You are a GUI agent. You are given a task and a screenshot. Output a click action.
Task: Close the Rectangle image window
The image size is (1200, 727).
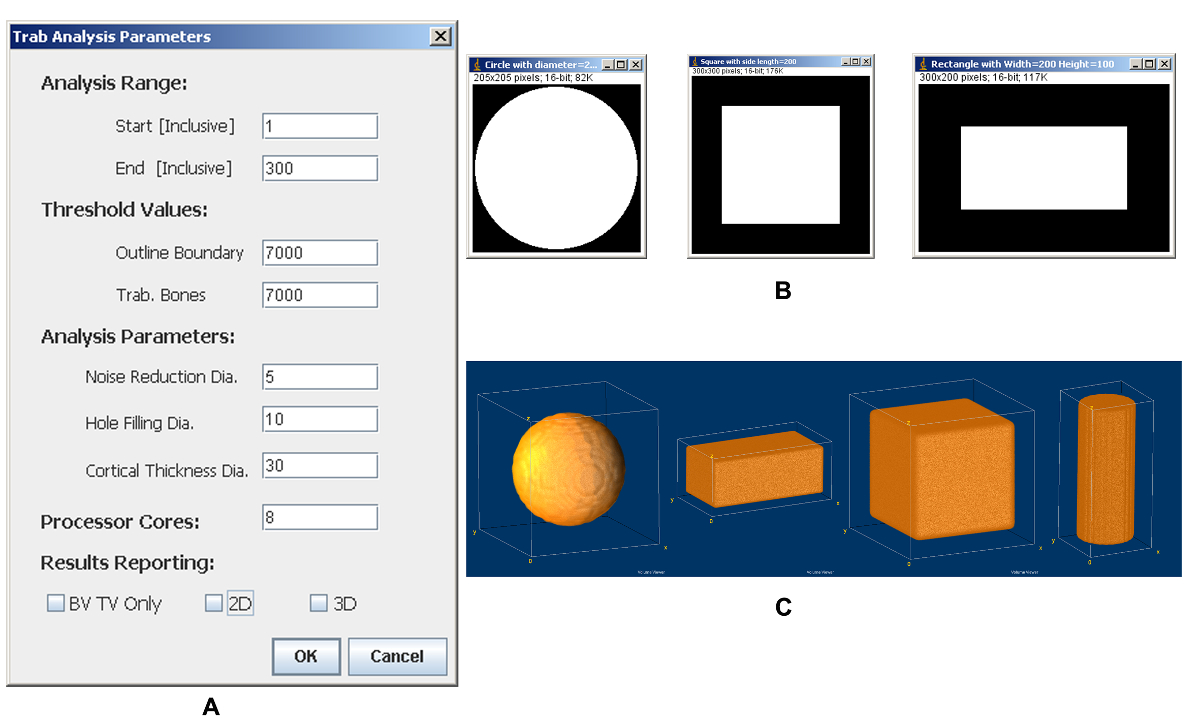[x=1164, y=63]
